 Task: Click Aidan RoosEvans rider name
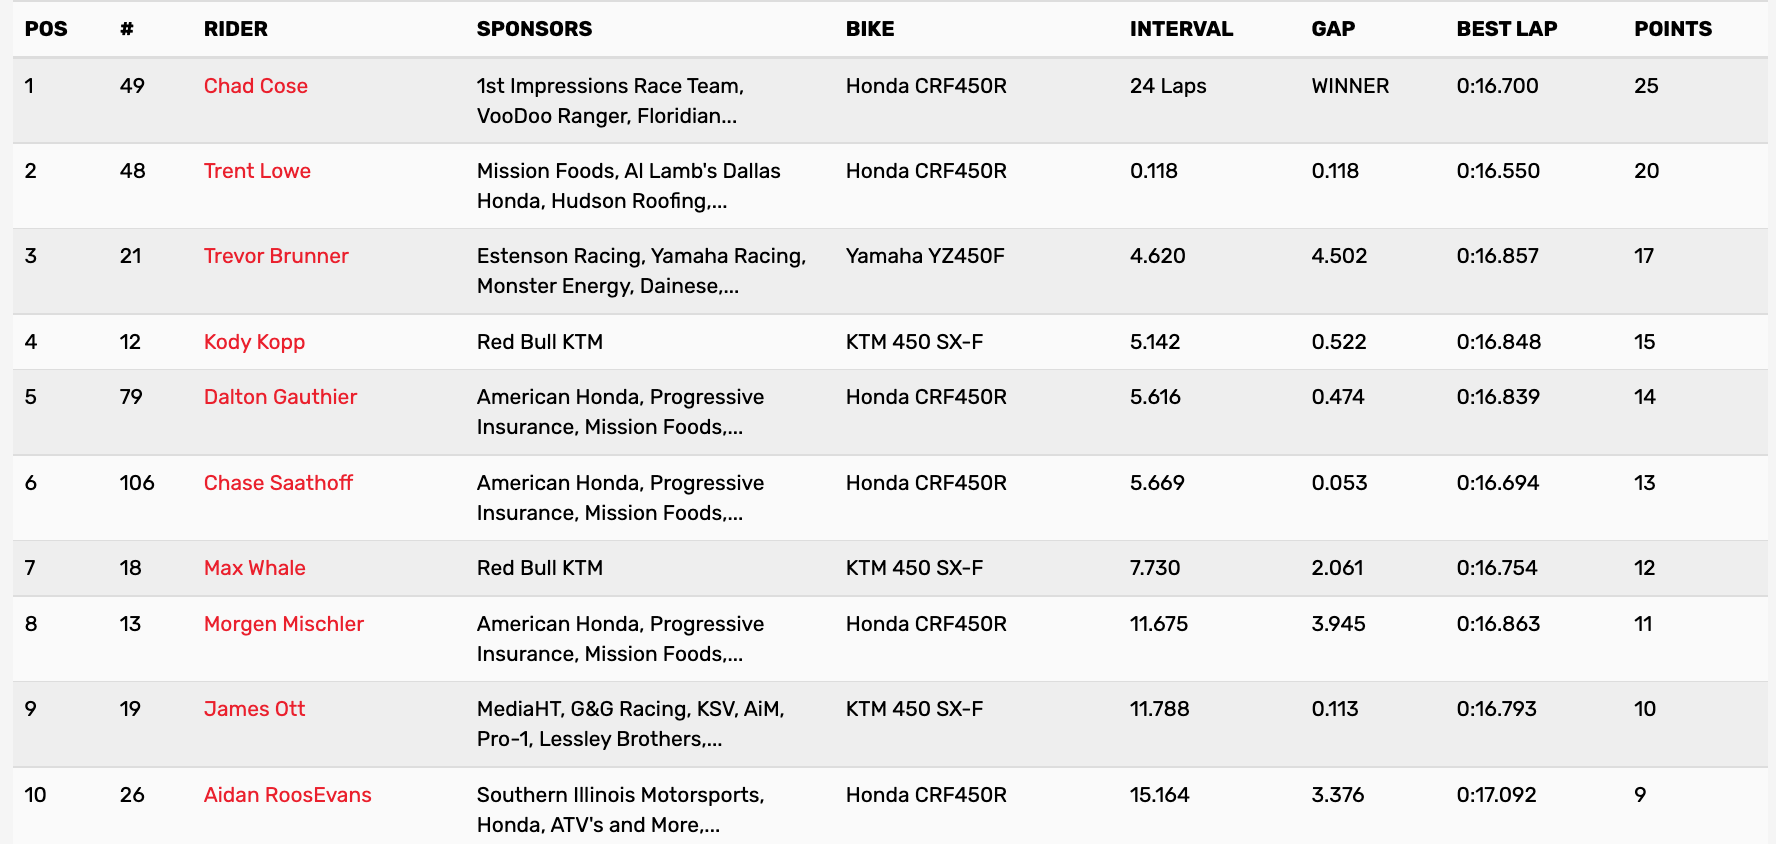click(287, 795)
